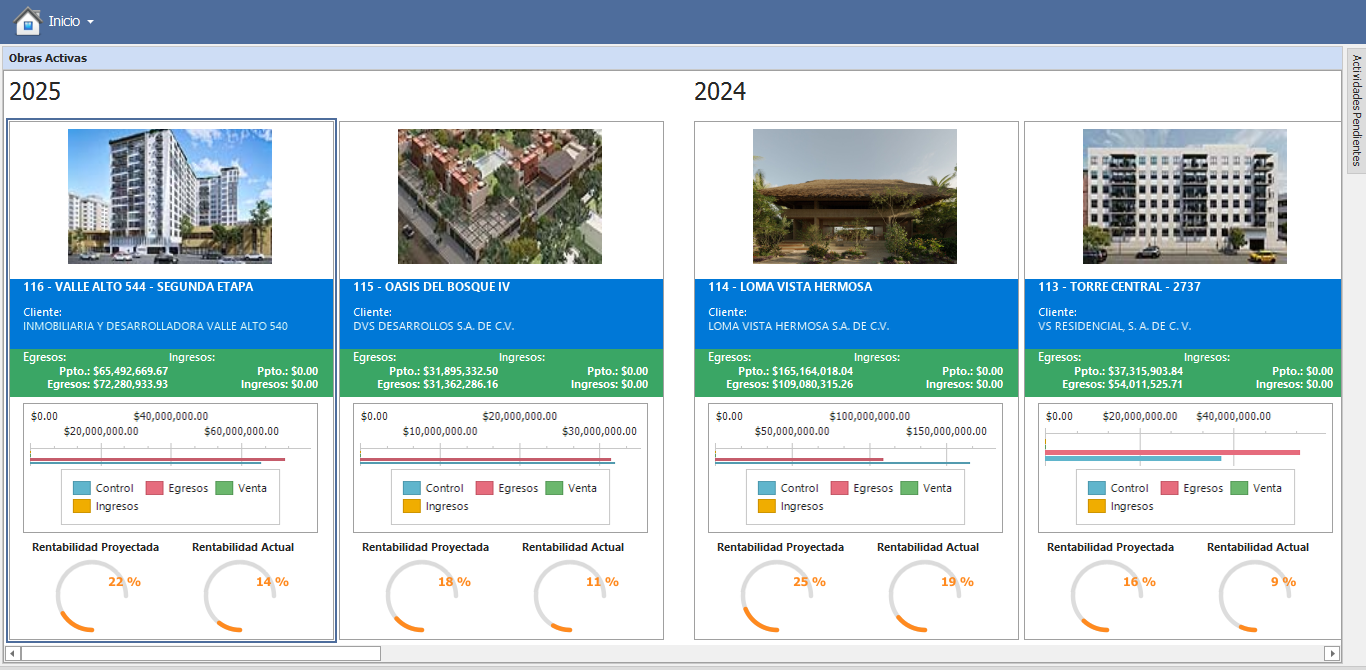Click the Egresos legend swatch in the Oasis del Bosque card

(x=485, y=488)
